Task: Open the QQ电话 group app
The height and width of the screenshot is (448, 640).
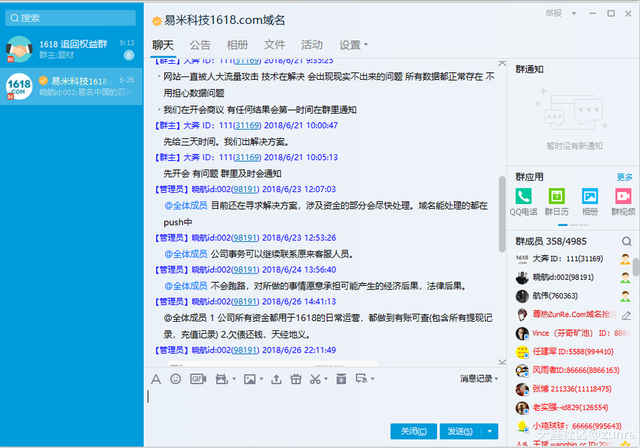Action: [523, 196]
